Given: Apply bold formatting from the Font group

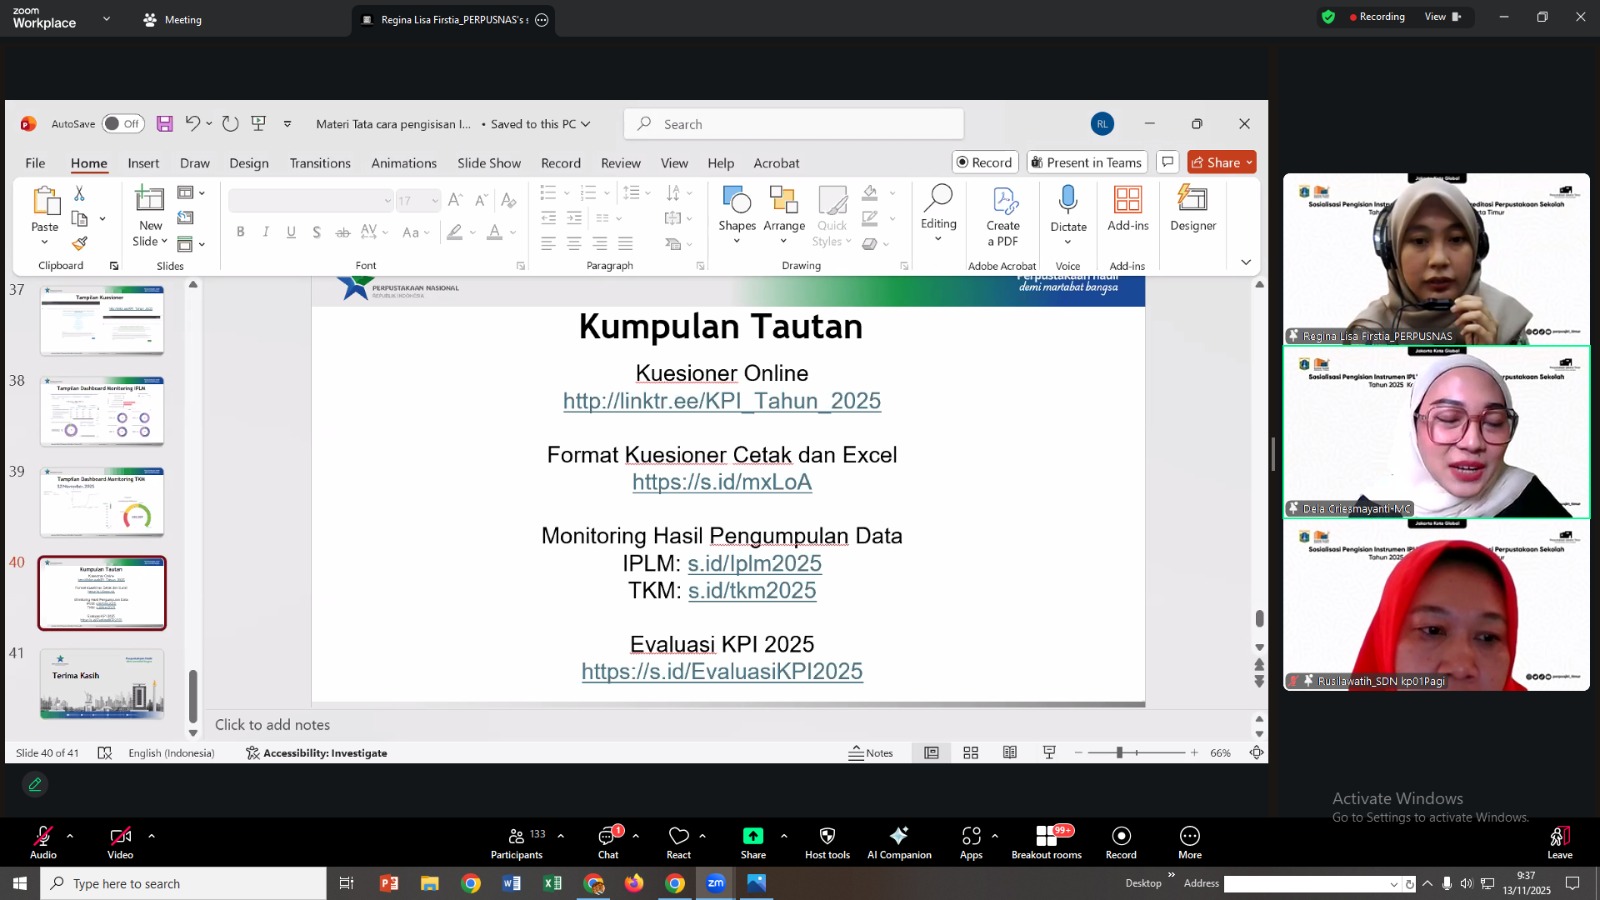Looking at the screenshot, I should 240,231.
